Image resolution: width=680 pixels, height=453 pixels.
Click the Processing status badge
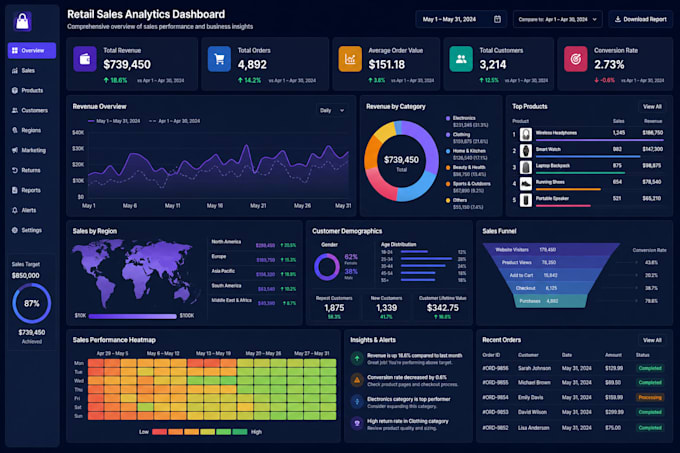(650, 397)
